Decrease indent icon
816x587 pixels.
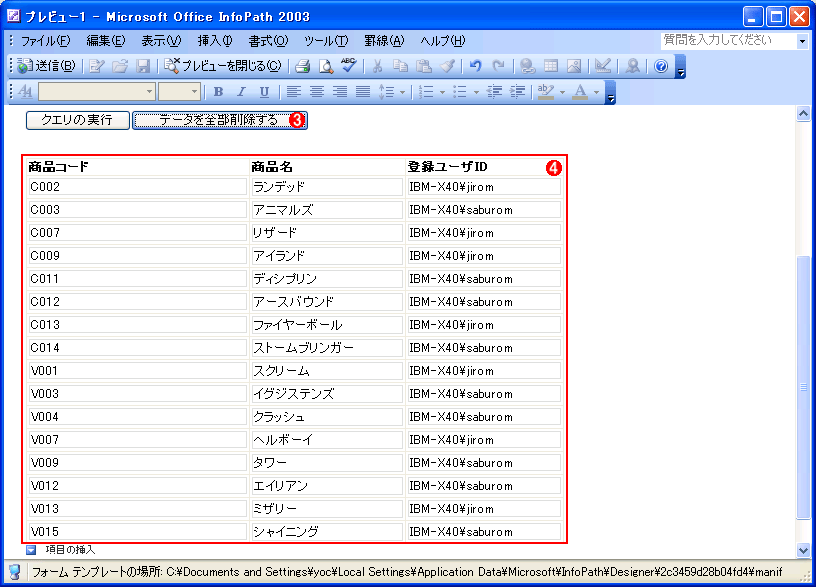[x=494, y=92]
